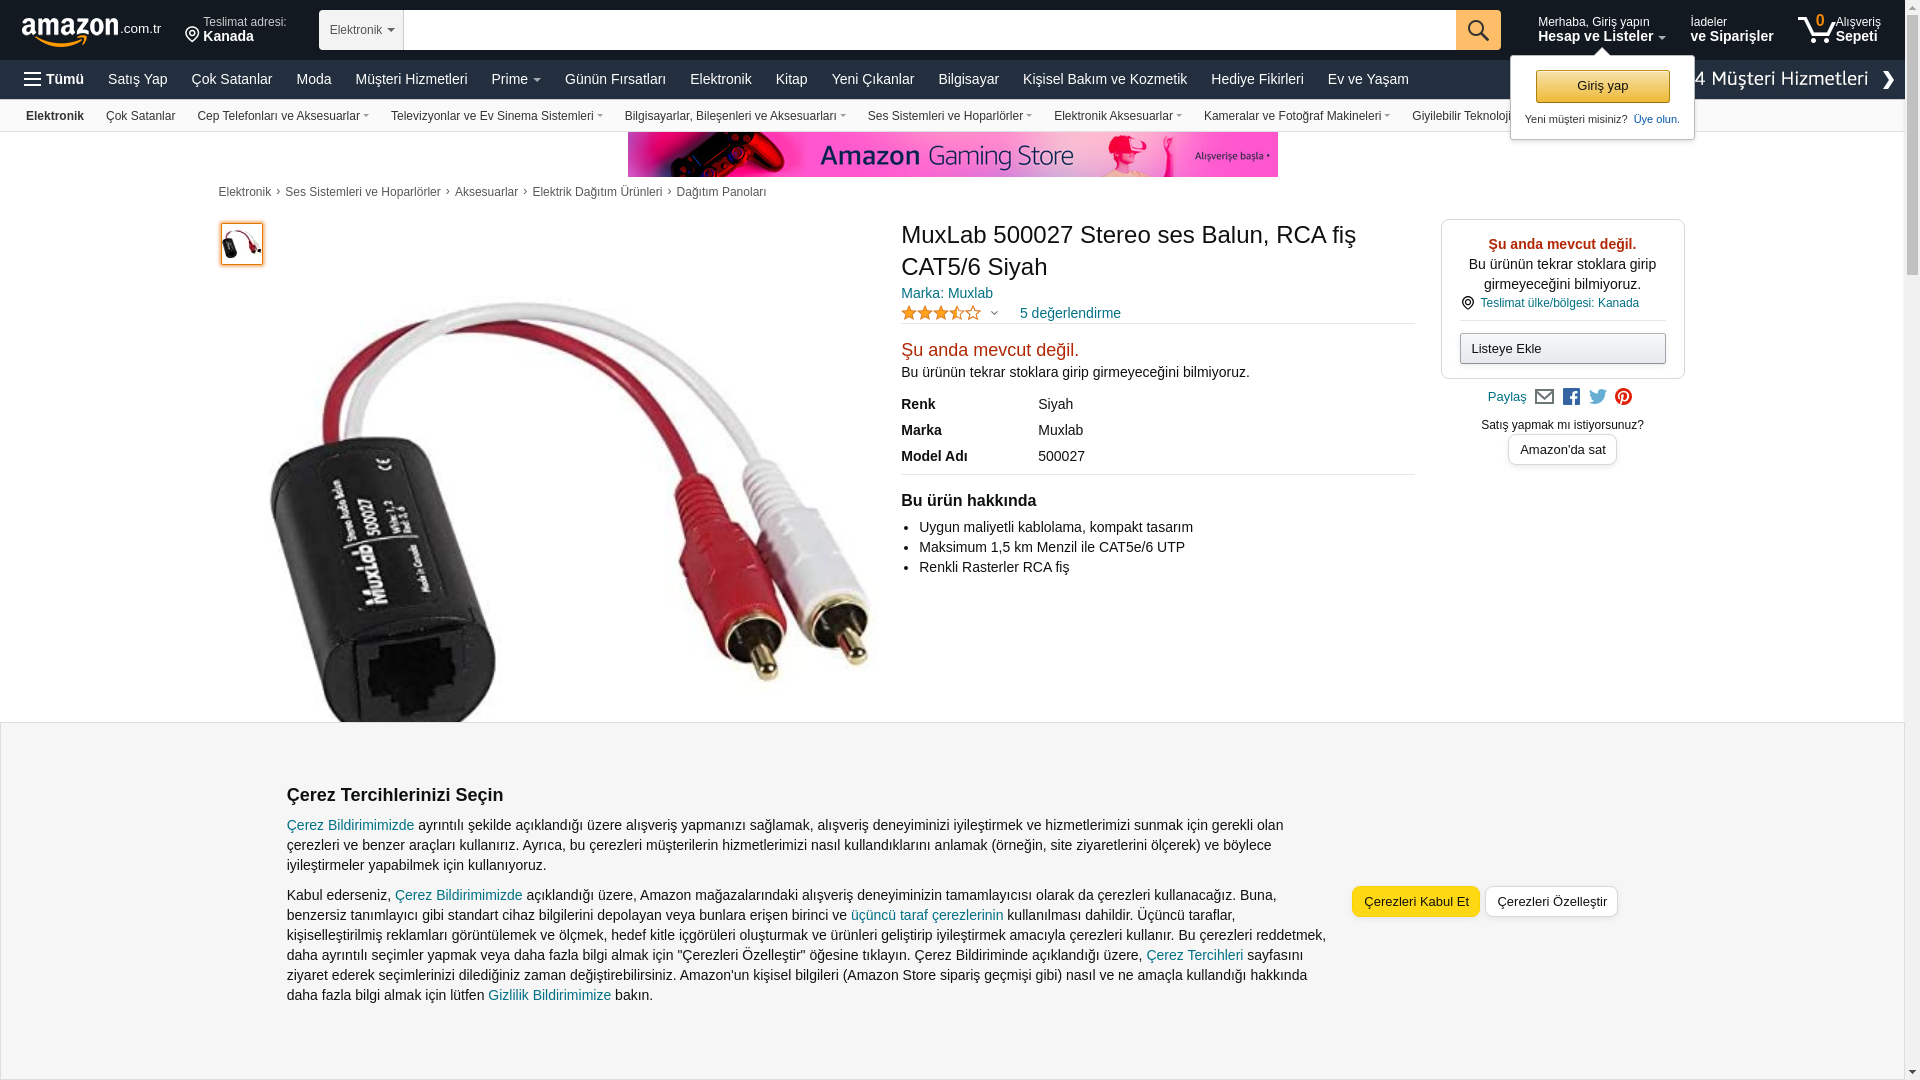Image resolution: width=1920 pixels, height=1080 pixels.
Task: Click the Listeye Ekle button
Action: click(x=1562, y=348)
